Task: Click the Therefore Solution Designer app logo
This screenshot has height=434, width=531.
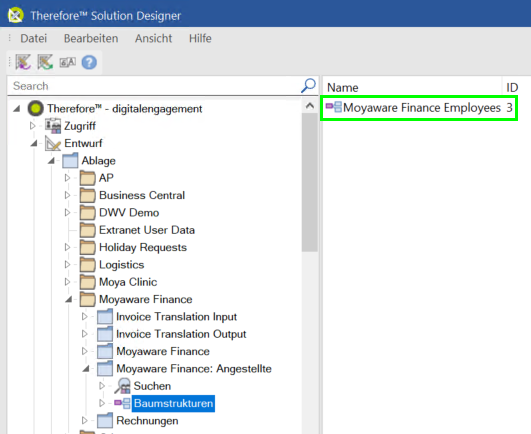Action: click(16, 15)
